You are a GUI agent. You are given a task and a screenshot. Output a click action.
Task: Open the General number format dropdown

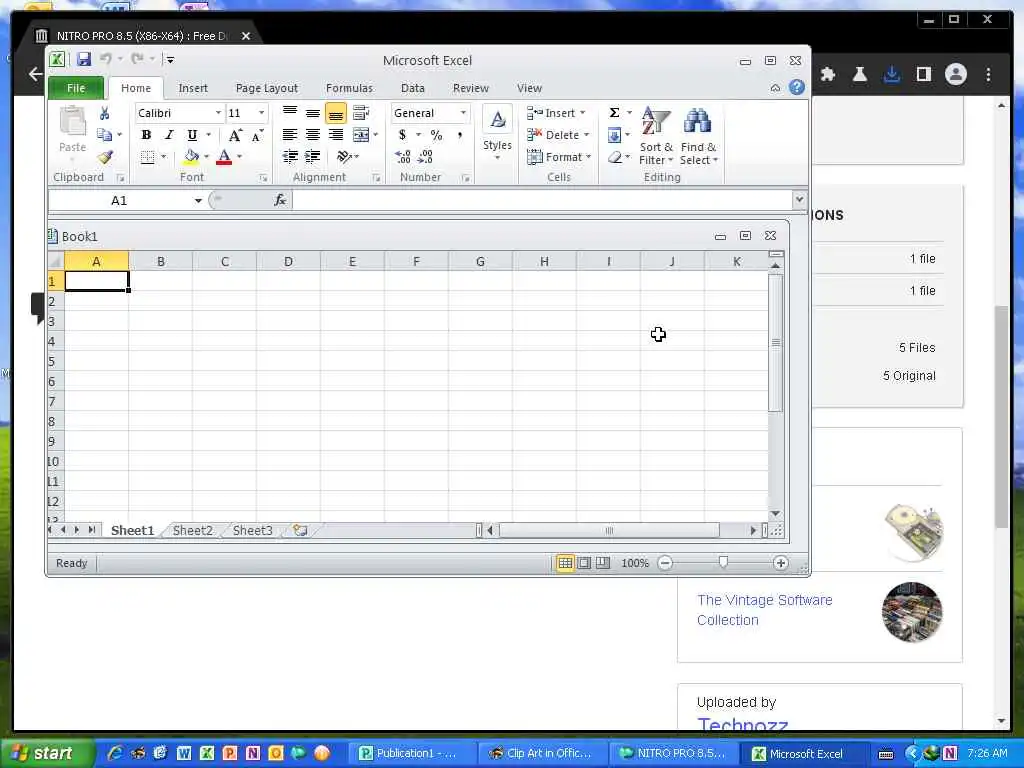tap(463, 113)
